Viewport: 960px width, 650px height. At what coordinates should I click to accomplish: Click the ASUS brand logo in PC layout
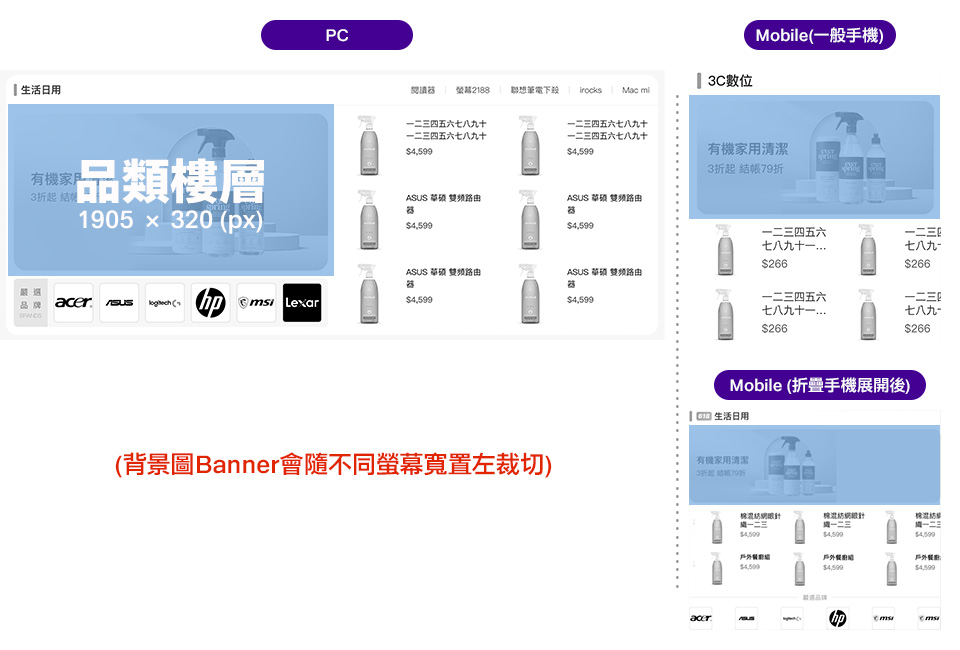pos(119,302)
